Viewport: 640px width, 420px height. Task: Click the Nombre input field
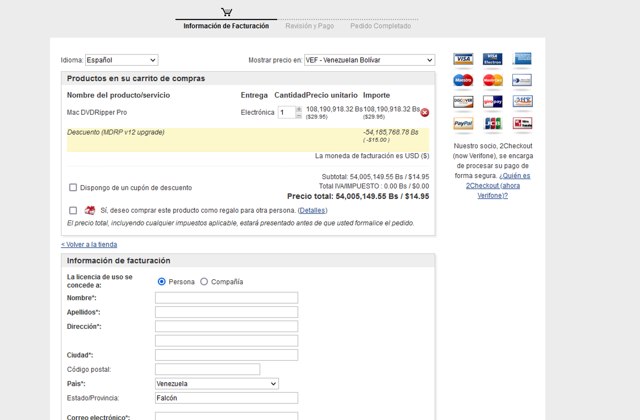click(x=227, y=298)
